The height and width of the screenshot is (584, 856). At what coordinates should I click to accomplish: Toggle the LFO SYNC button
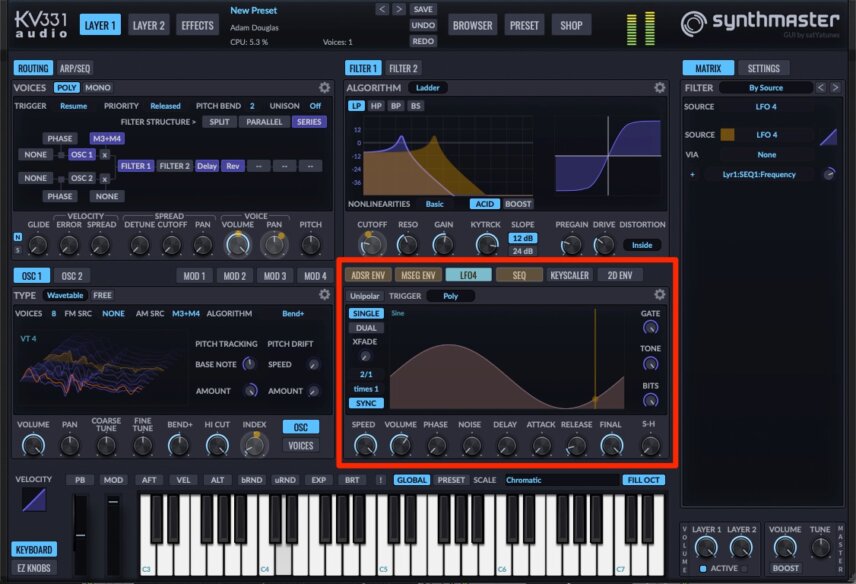tap(366, 403)
